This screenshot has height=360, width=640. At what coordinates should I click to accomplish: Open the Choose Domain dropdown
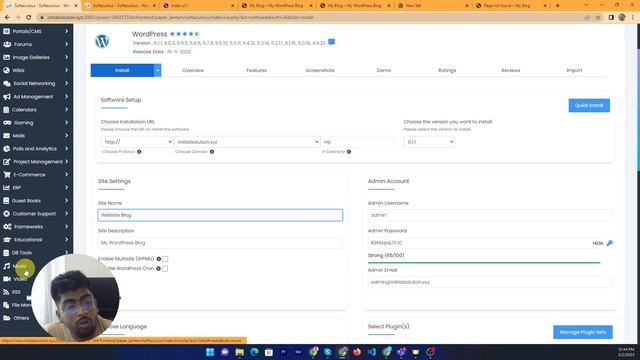(247, 142)
